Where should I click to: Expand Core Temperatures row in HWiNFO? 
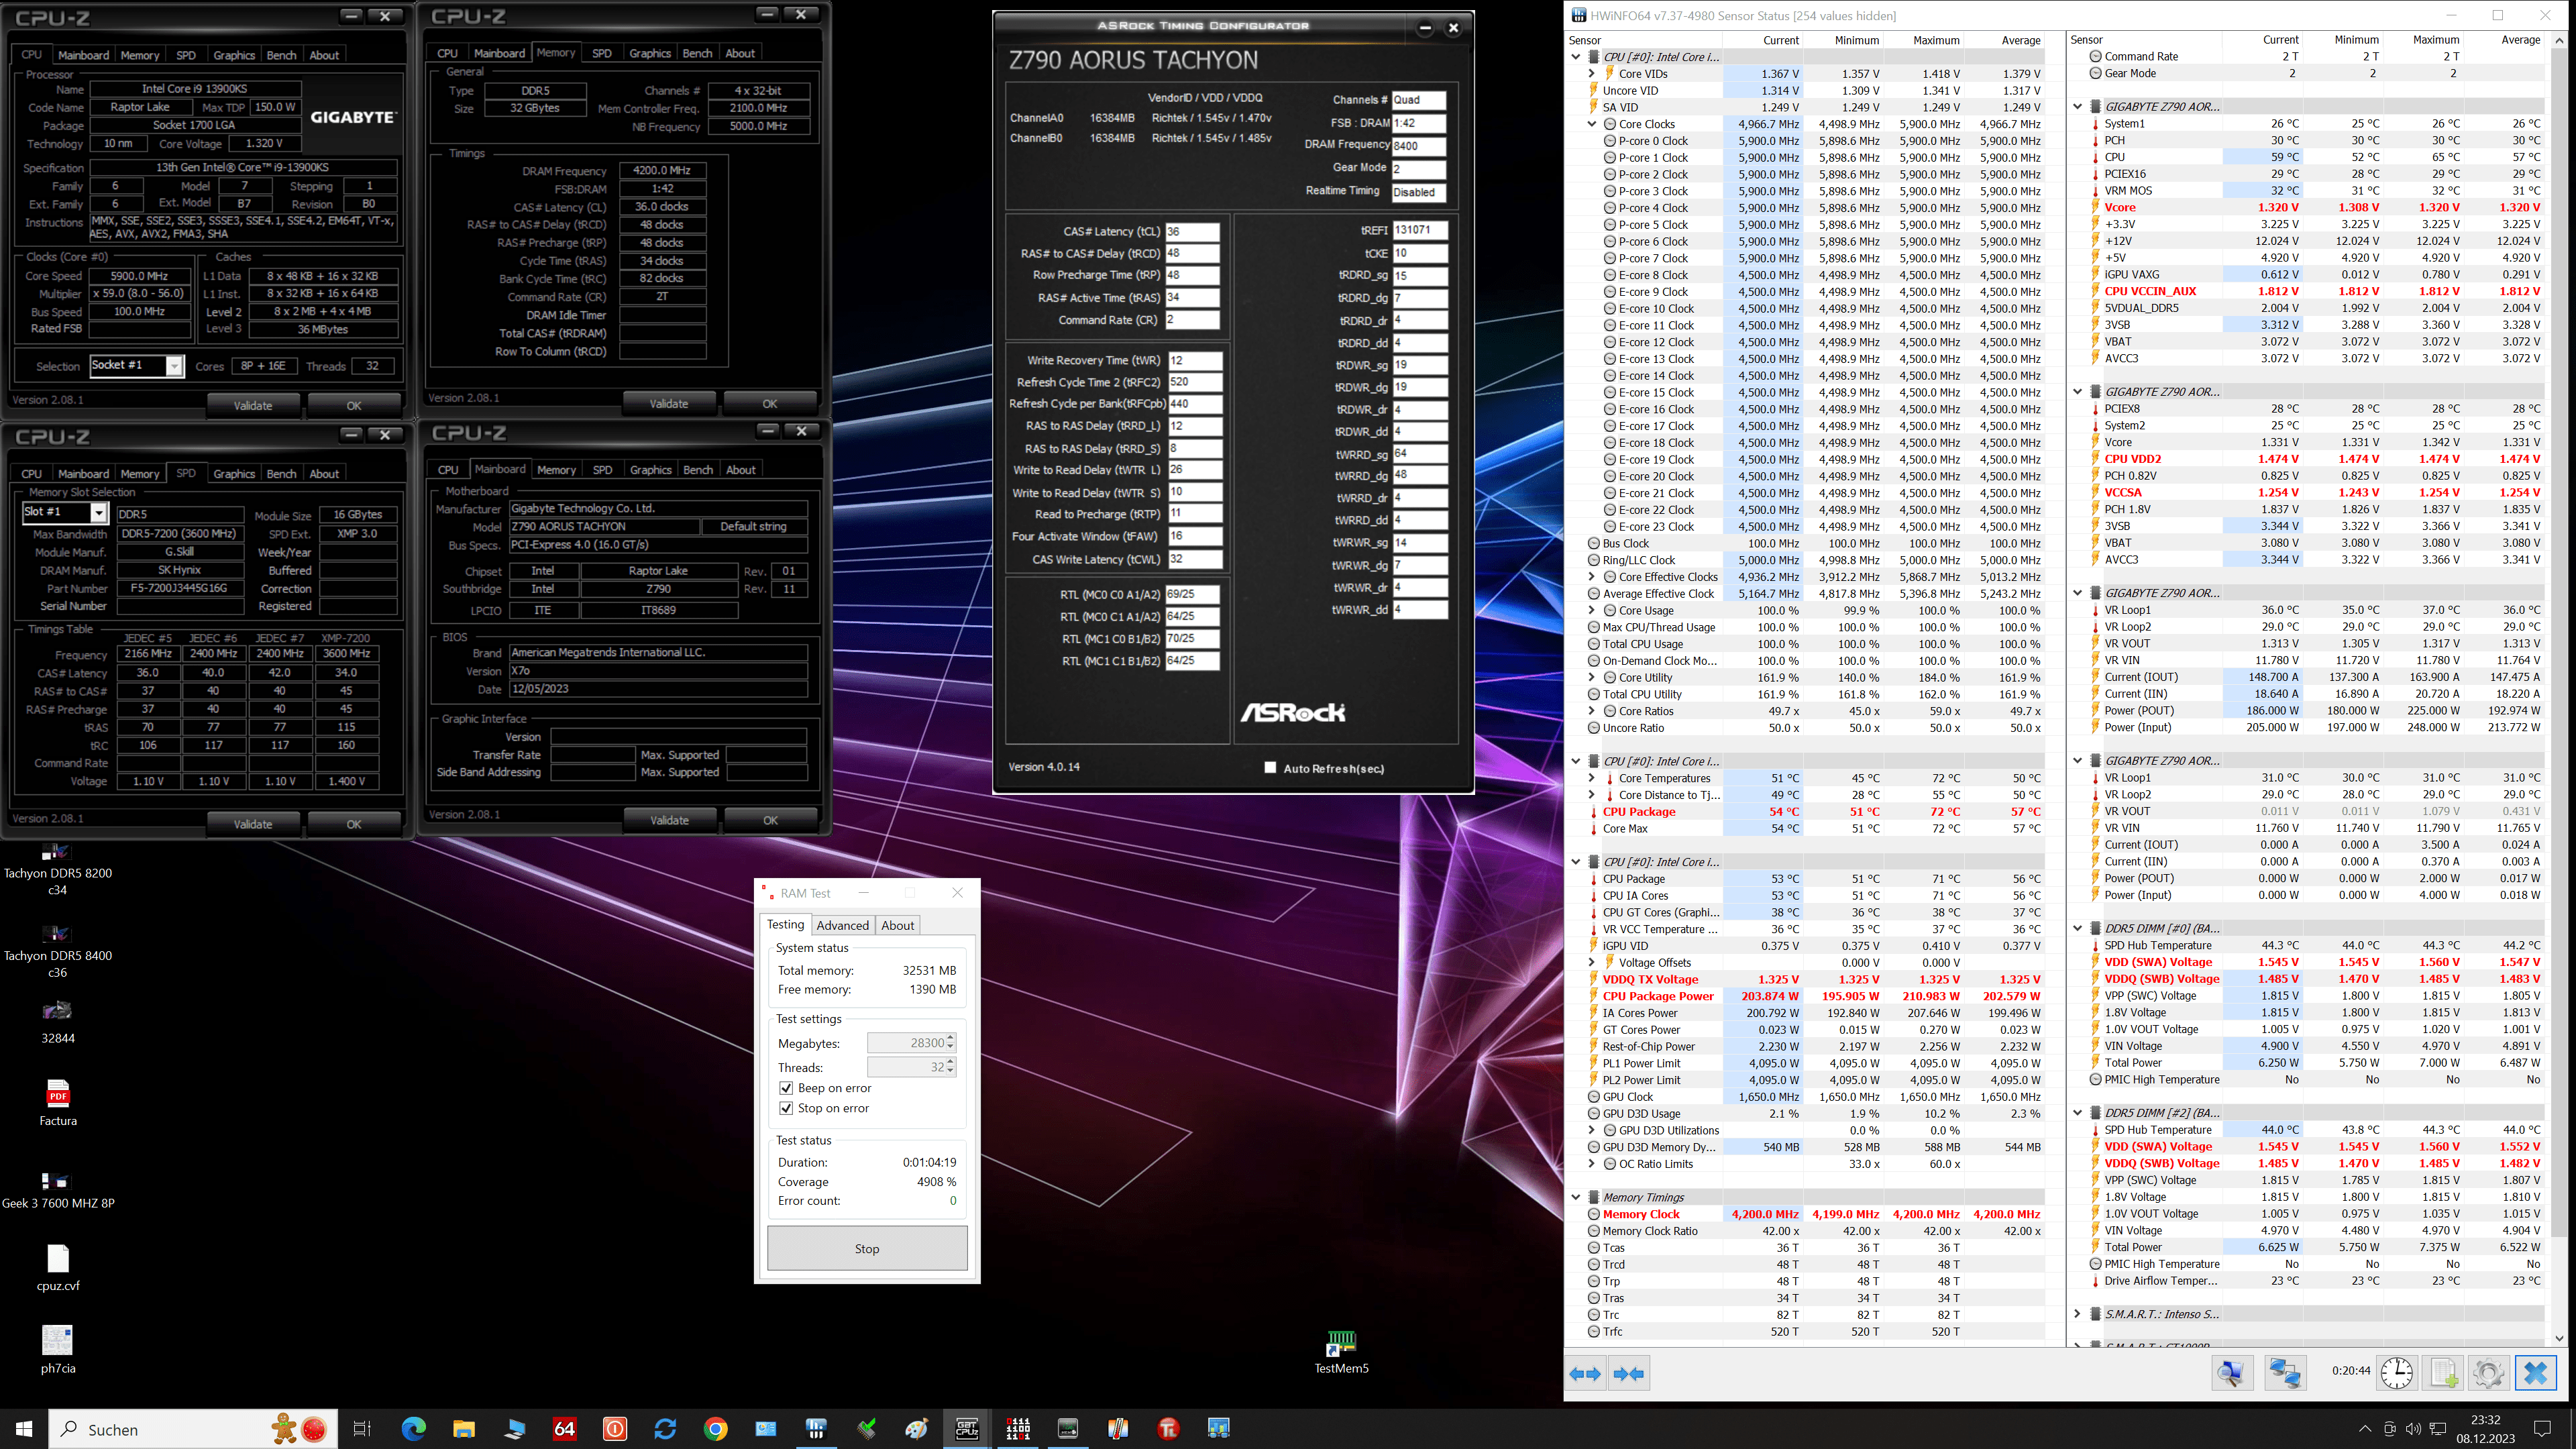[1592, 778]
